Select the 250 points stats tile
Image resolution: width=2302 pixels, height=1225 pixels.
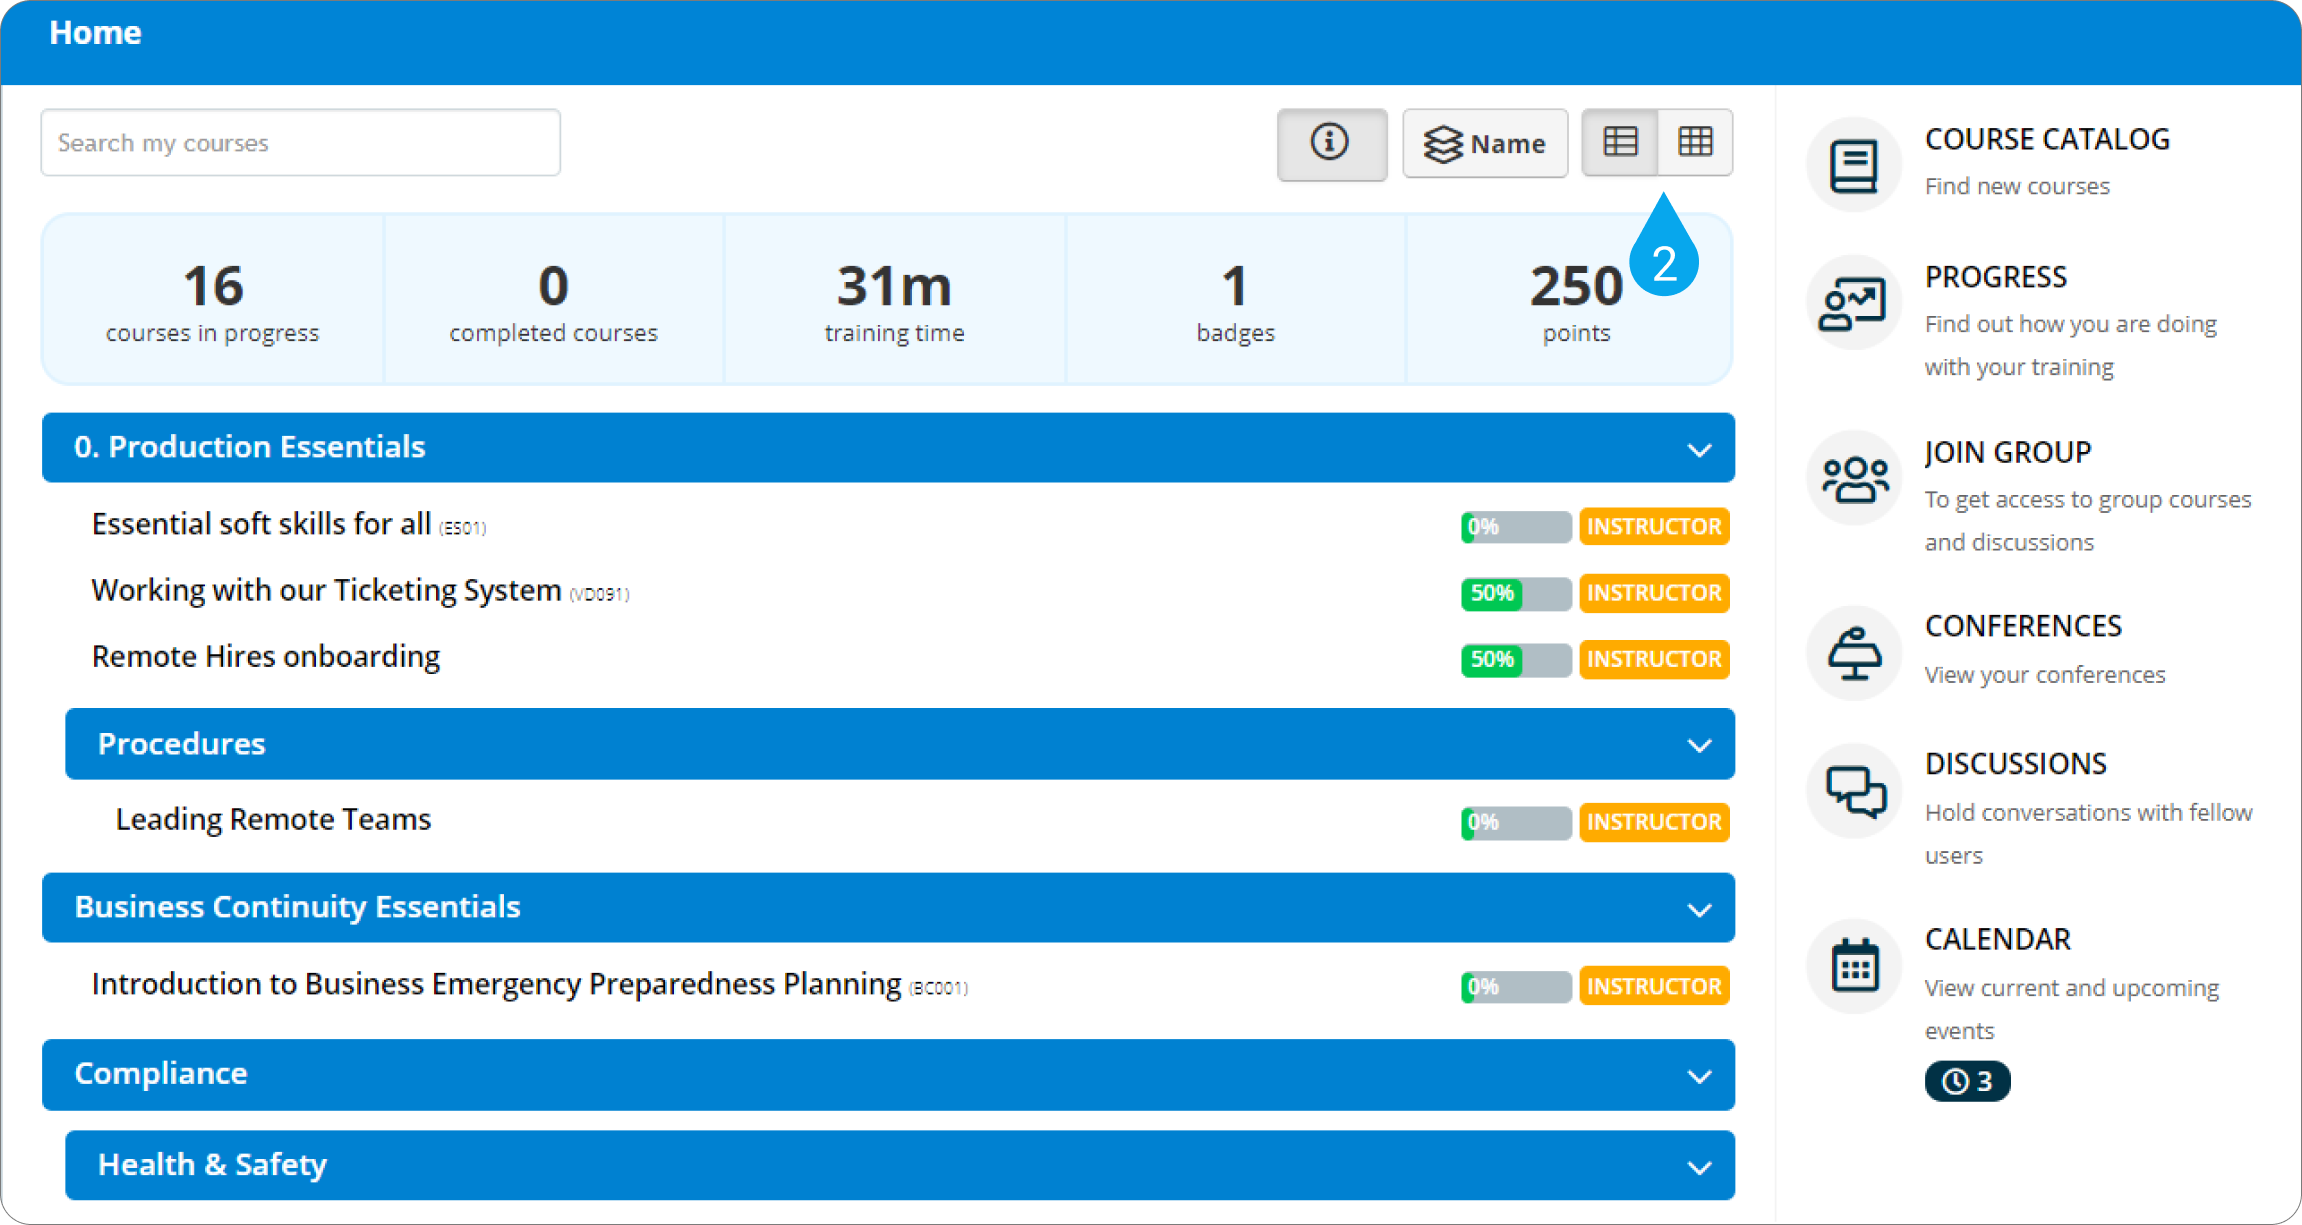[1574, 300]
